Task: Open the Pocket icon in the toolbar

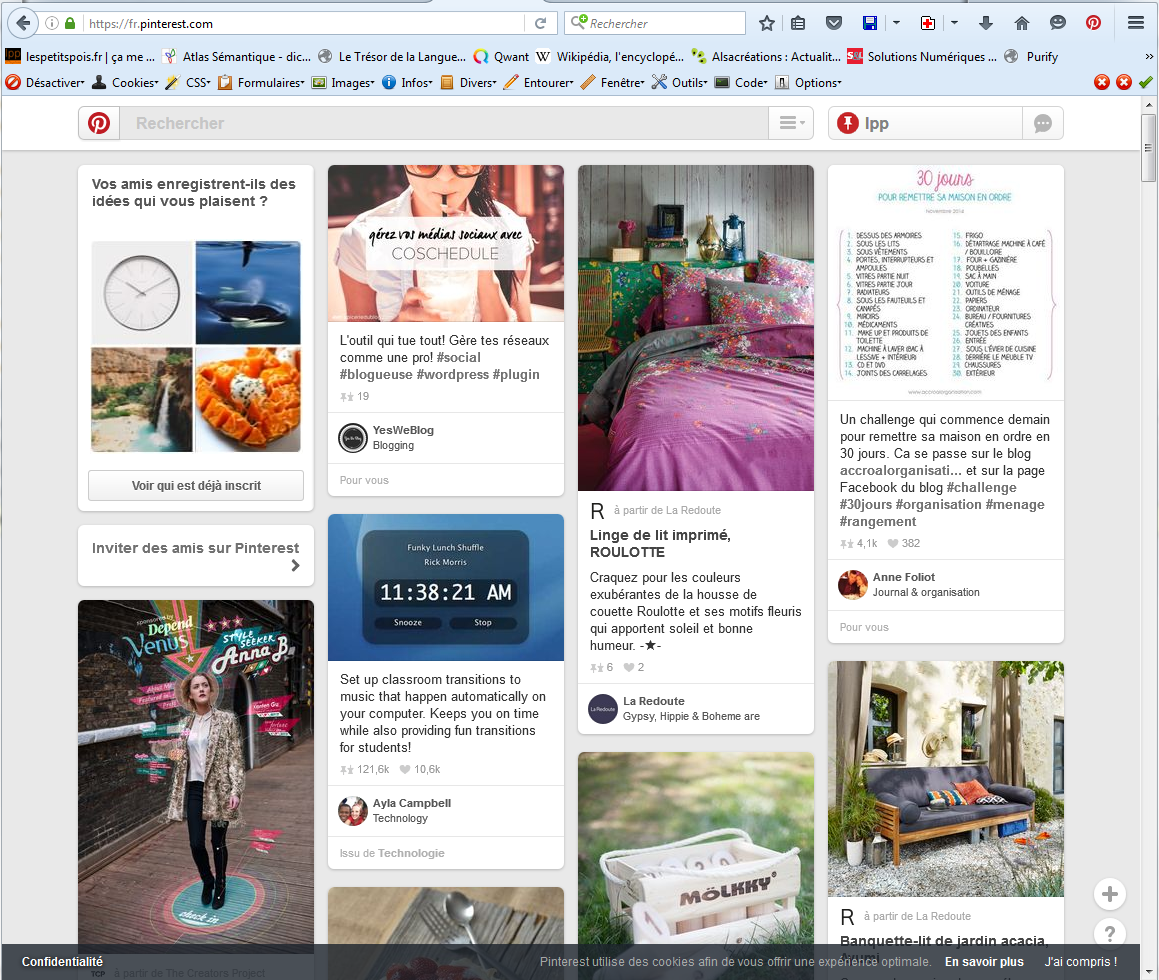Action: [x=834, y=24]
